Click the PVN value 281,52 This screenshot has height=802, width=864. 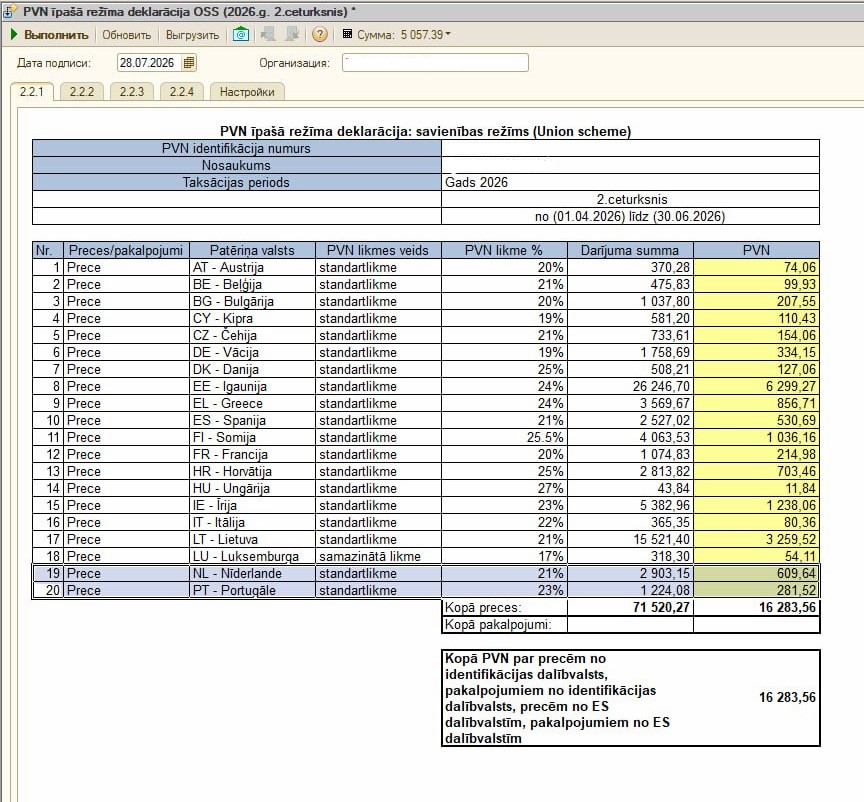pyautogui.click(x=757, y=591)
